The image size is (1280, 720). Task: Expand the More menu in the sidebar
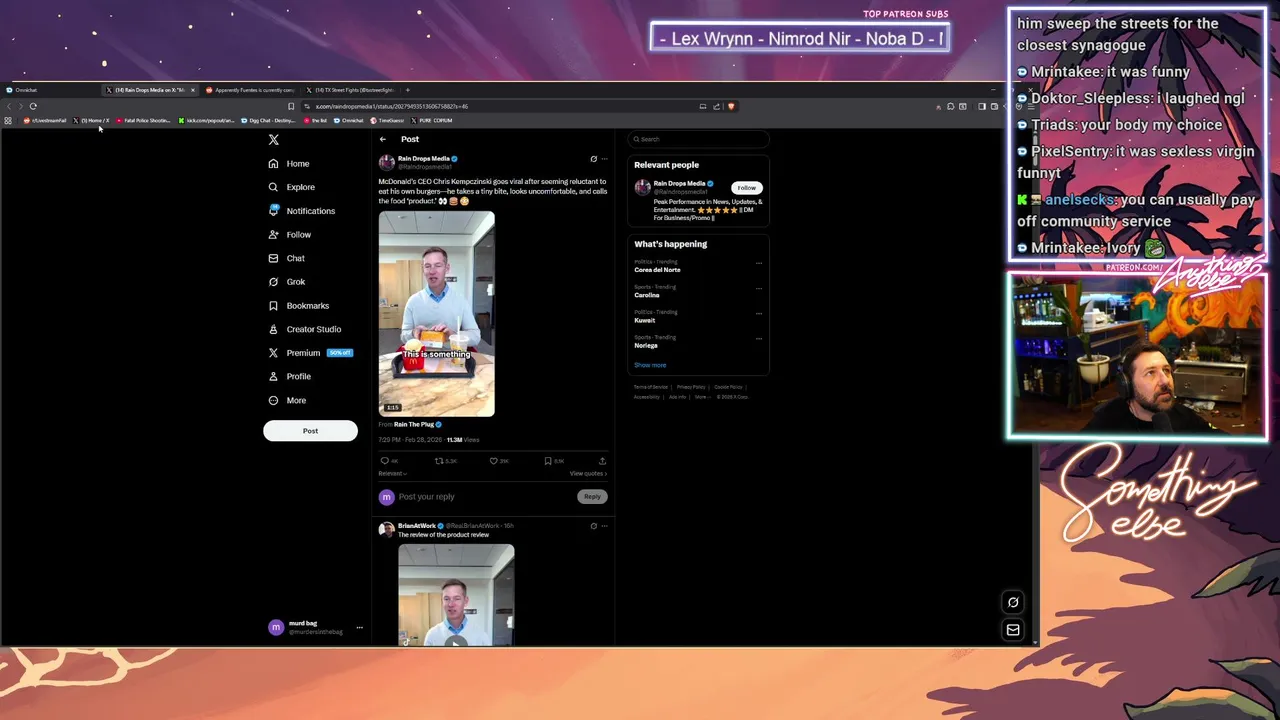[x=287, y=400]
